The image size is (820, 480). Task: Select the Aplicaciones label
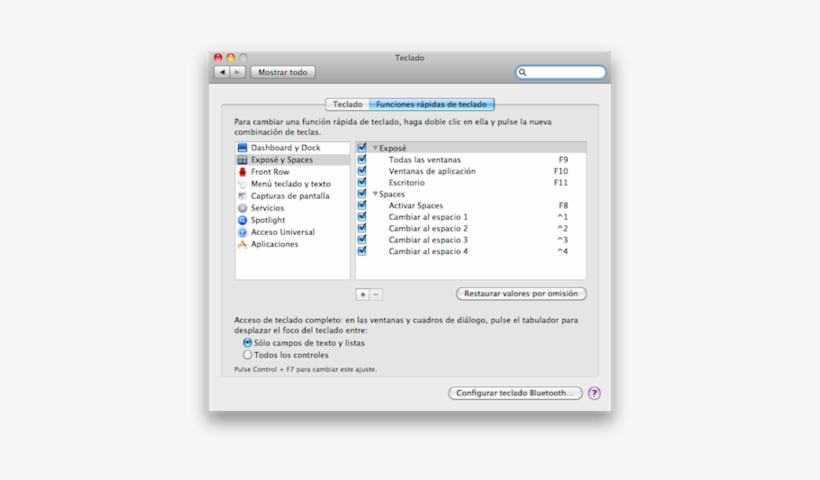click(x=275, y=244)
